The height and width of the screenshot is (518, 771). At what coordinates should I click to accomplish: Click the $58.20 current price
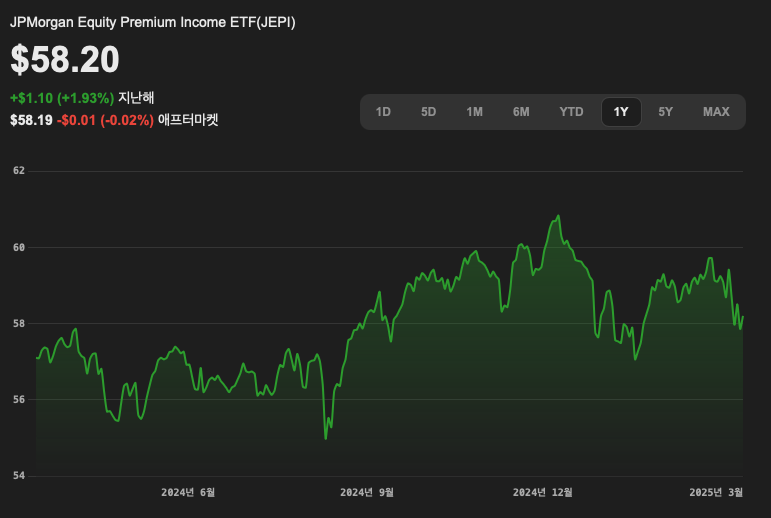pyautogui.click(x=65, y=60)
